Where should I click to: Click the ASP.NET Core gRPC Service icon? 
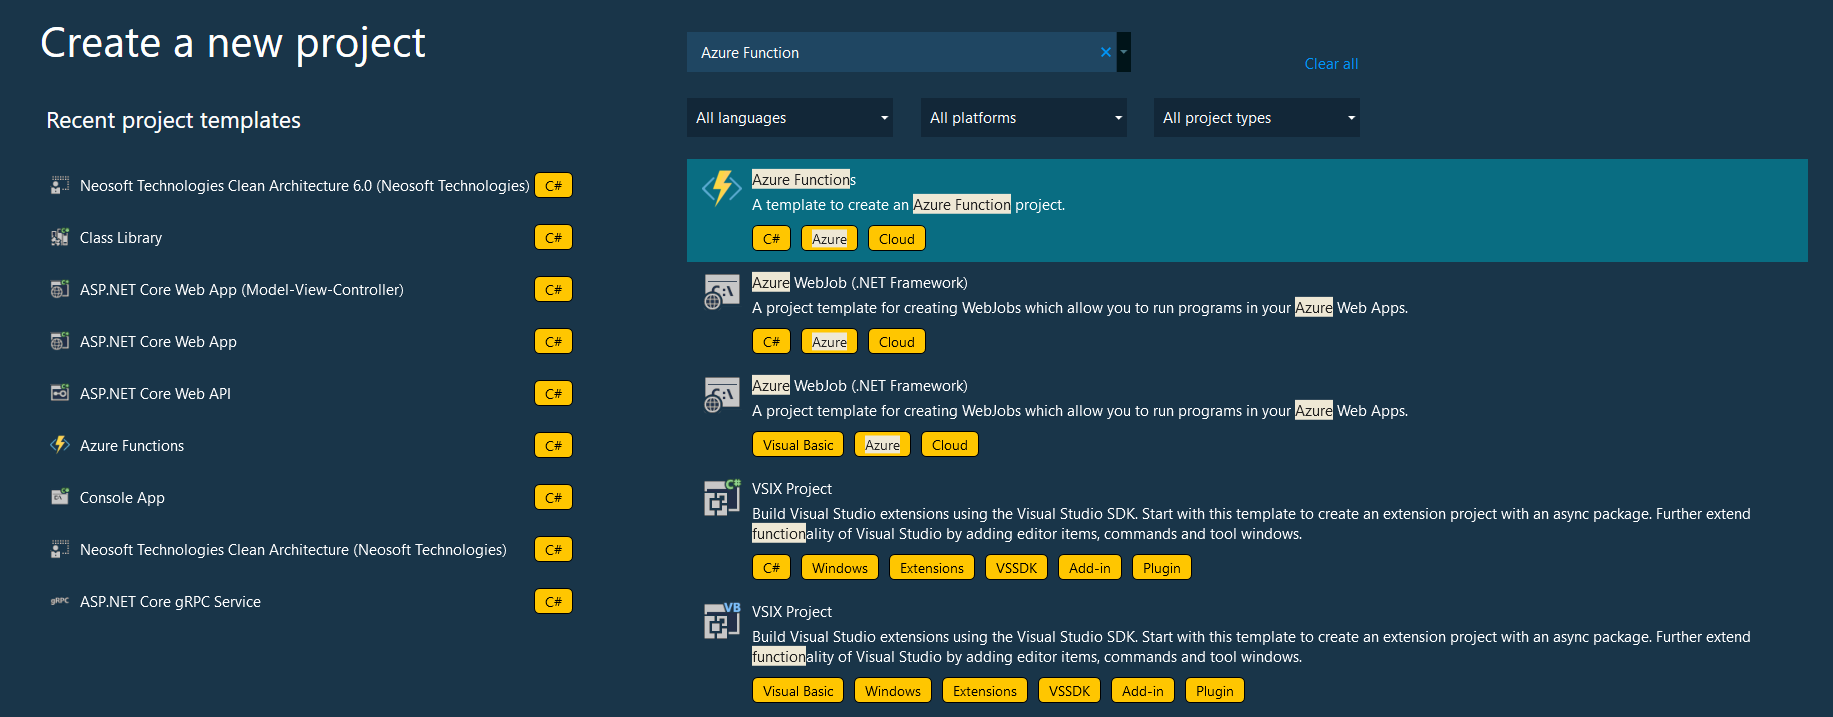60,601
